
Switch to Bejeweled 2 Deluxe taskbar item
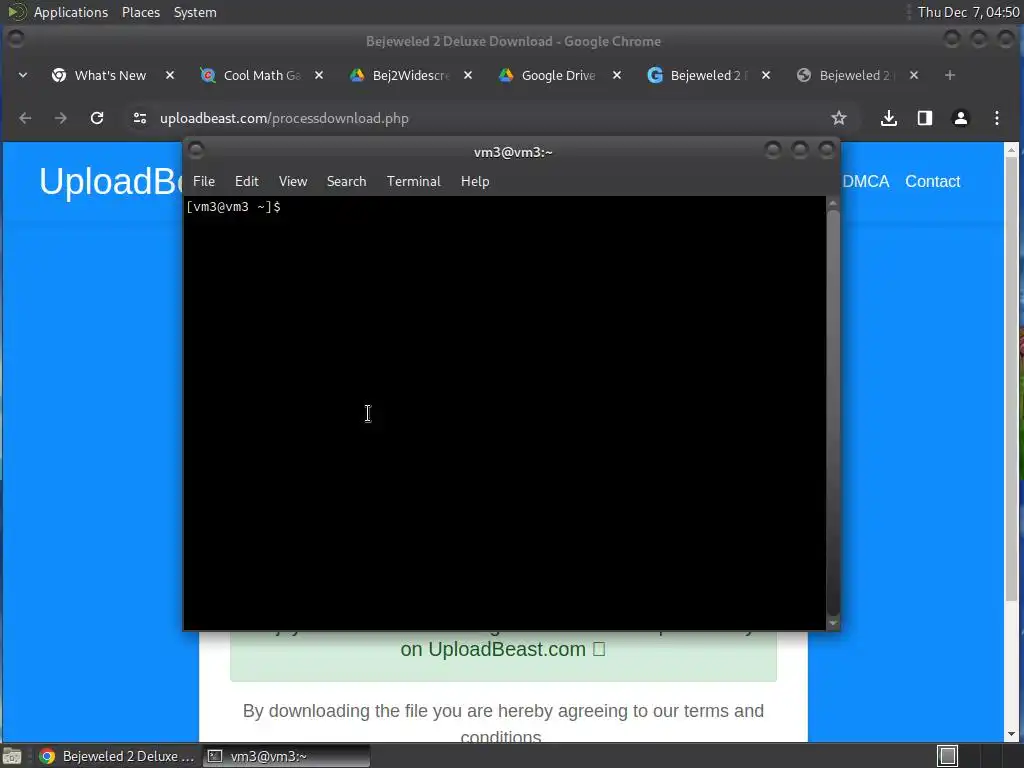pos(118,756)
